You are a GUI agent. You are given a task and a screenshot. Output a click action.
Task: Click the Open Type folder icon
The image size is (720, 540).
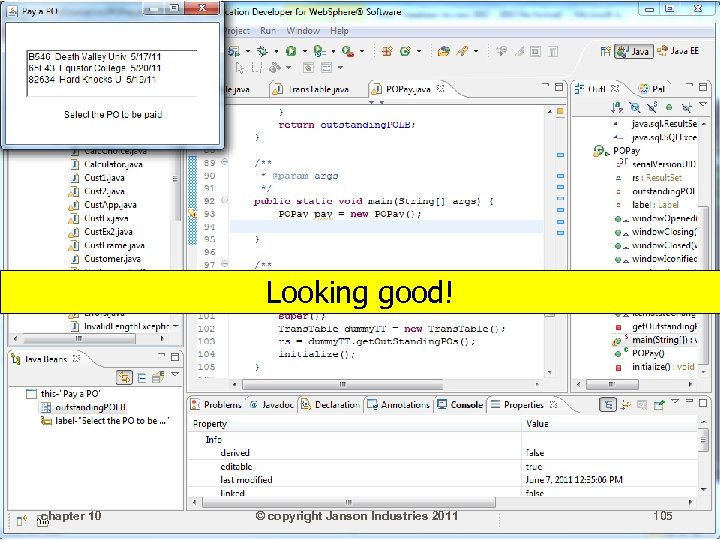click(x=444, y=51)
